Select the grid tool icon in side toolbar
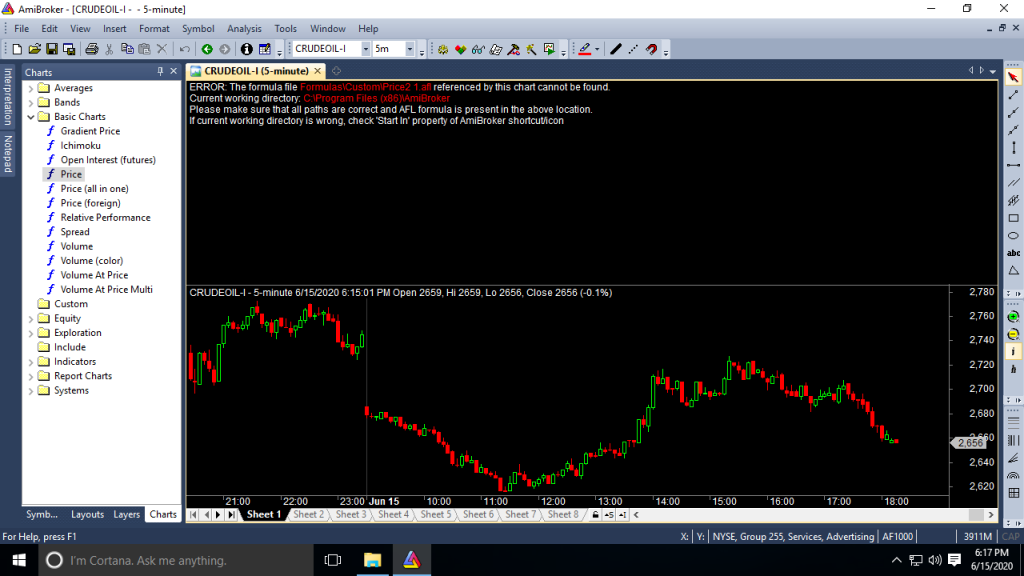1024x576 pixels. click(1013, 493)
